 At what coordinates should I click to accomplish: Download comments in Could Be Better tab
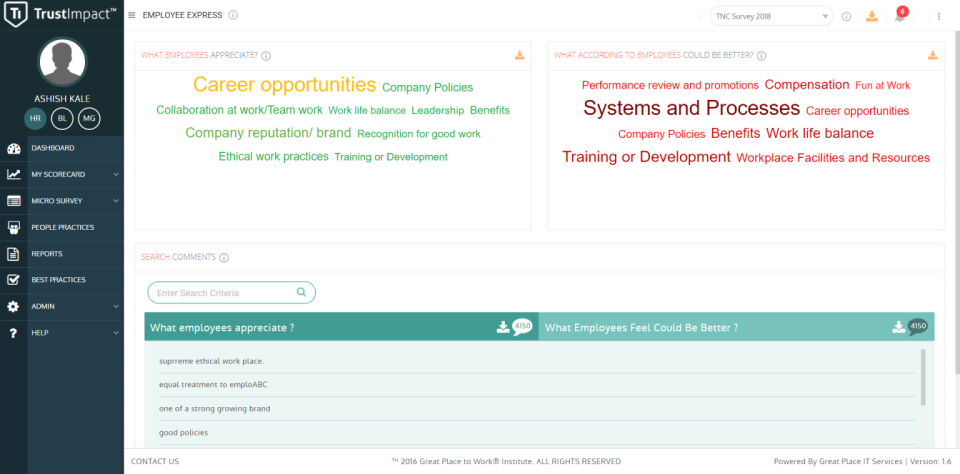click(x=898, y=327)
